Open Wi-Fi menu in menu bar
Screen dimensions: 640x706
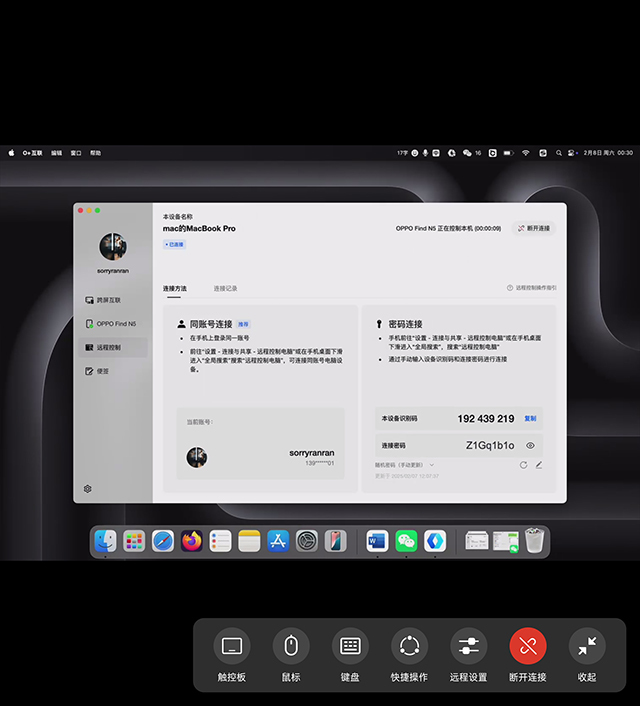click(x=526, y=153)
